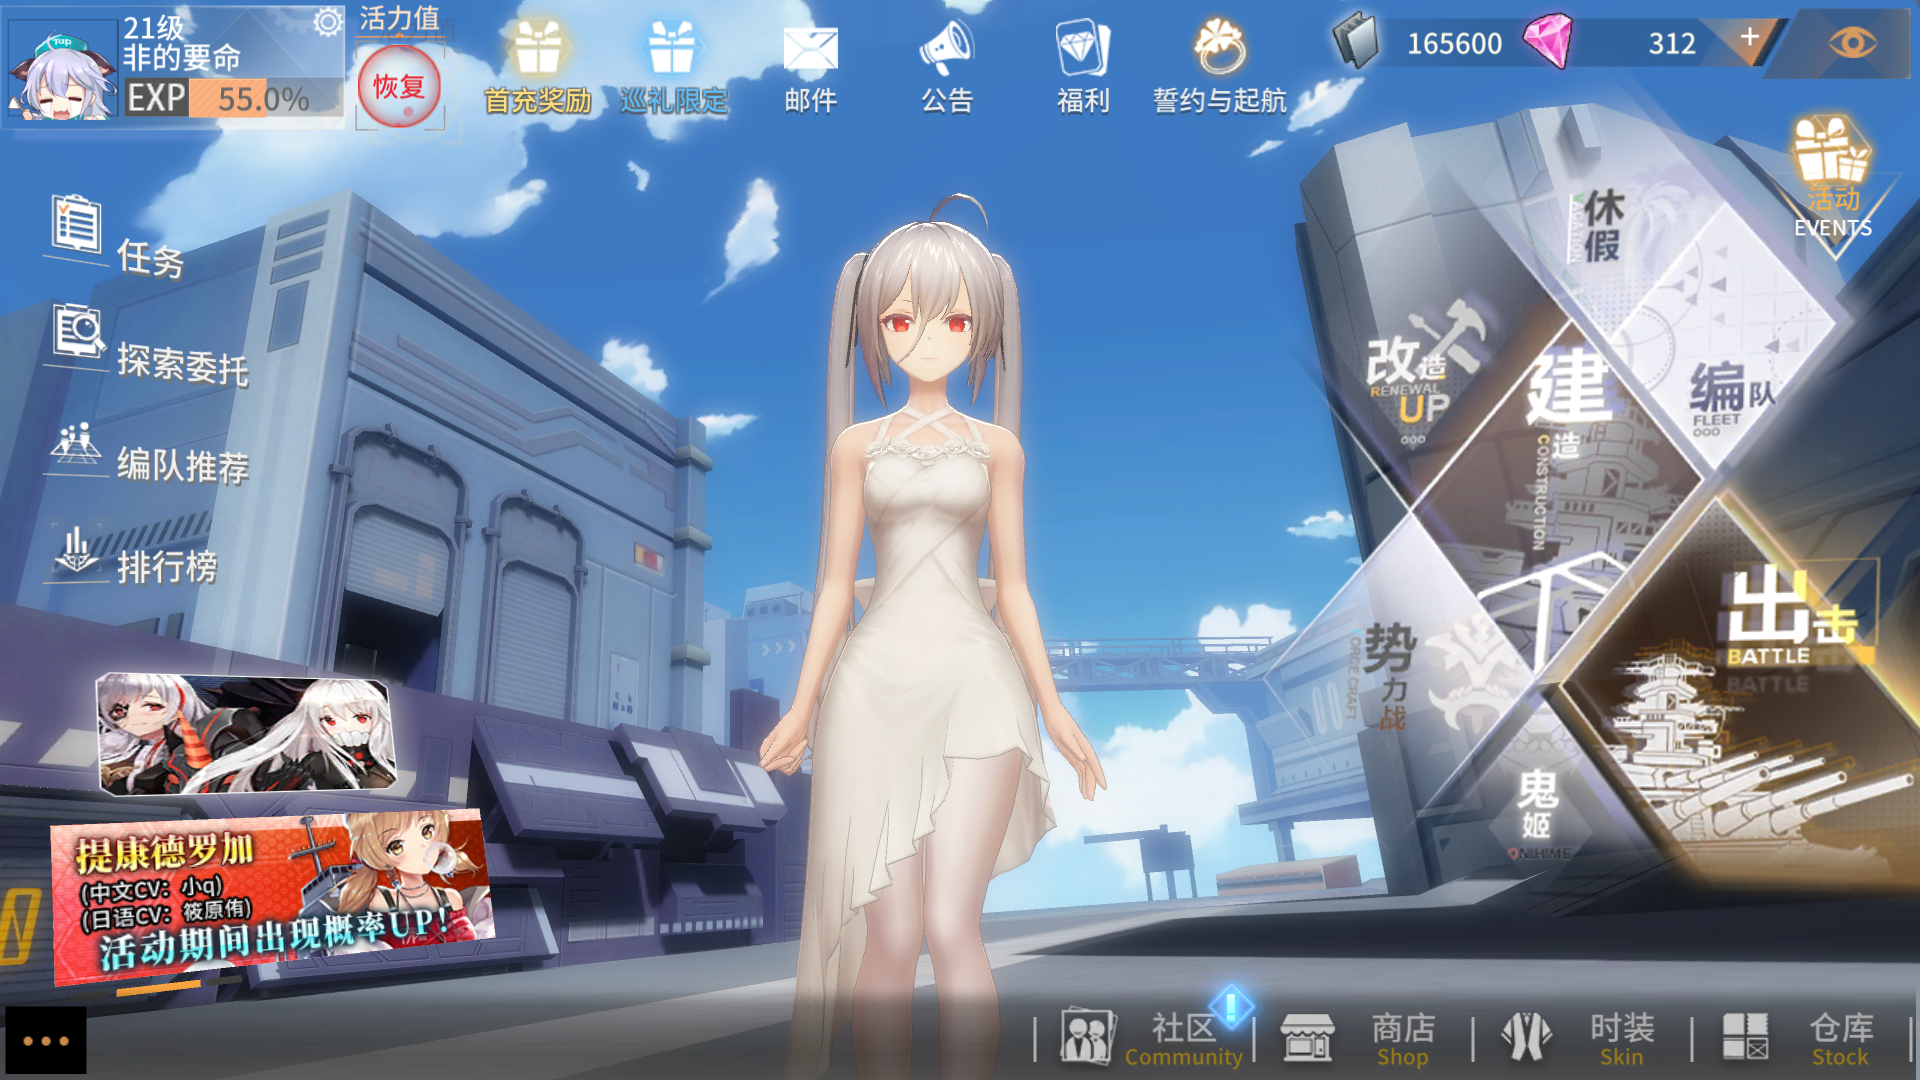The image size is (1920, 1080).
Task: Open the 社区 Community tab
Action: pyautogui.click(x=1152, y=1038)
